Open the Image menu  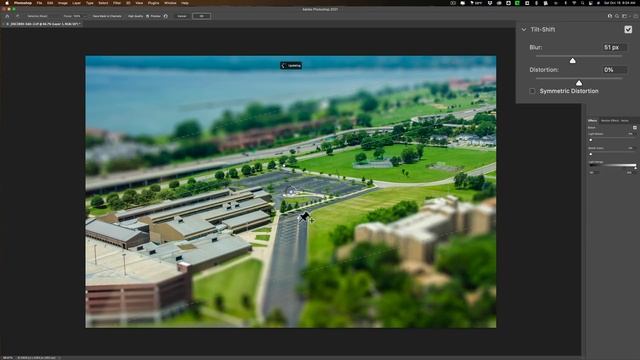62,3
